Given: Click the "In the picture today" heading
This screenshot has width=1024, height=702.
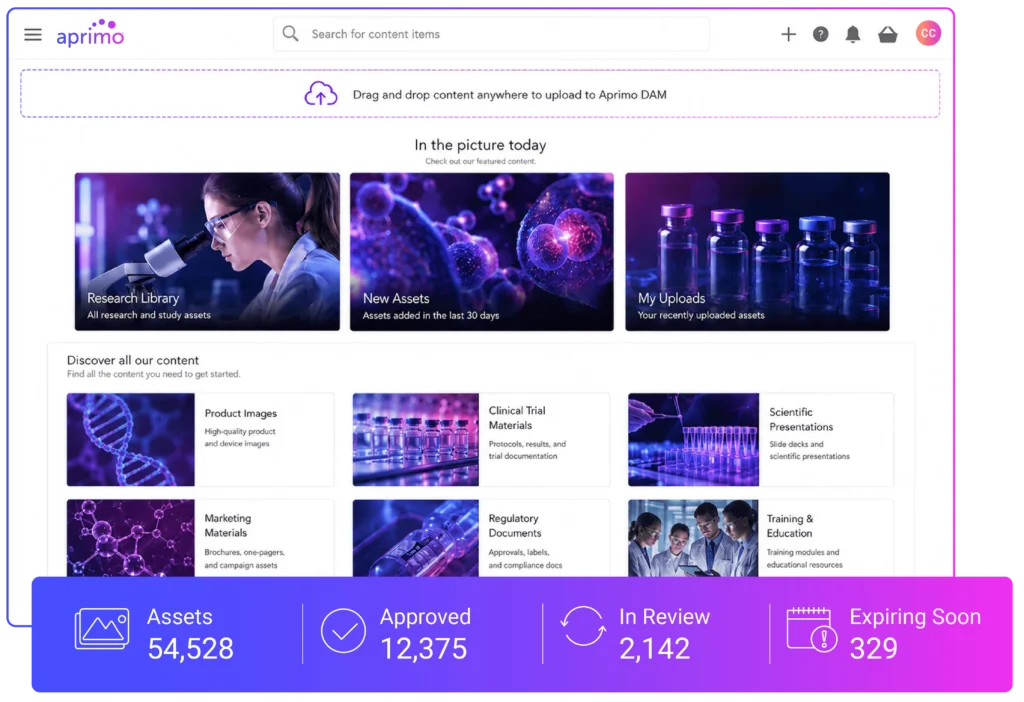Looking at the screenshot, I should click(x=480, y=144).
